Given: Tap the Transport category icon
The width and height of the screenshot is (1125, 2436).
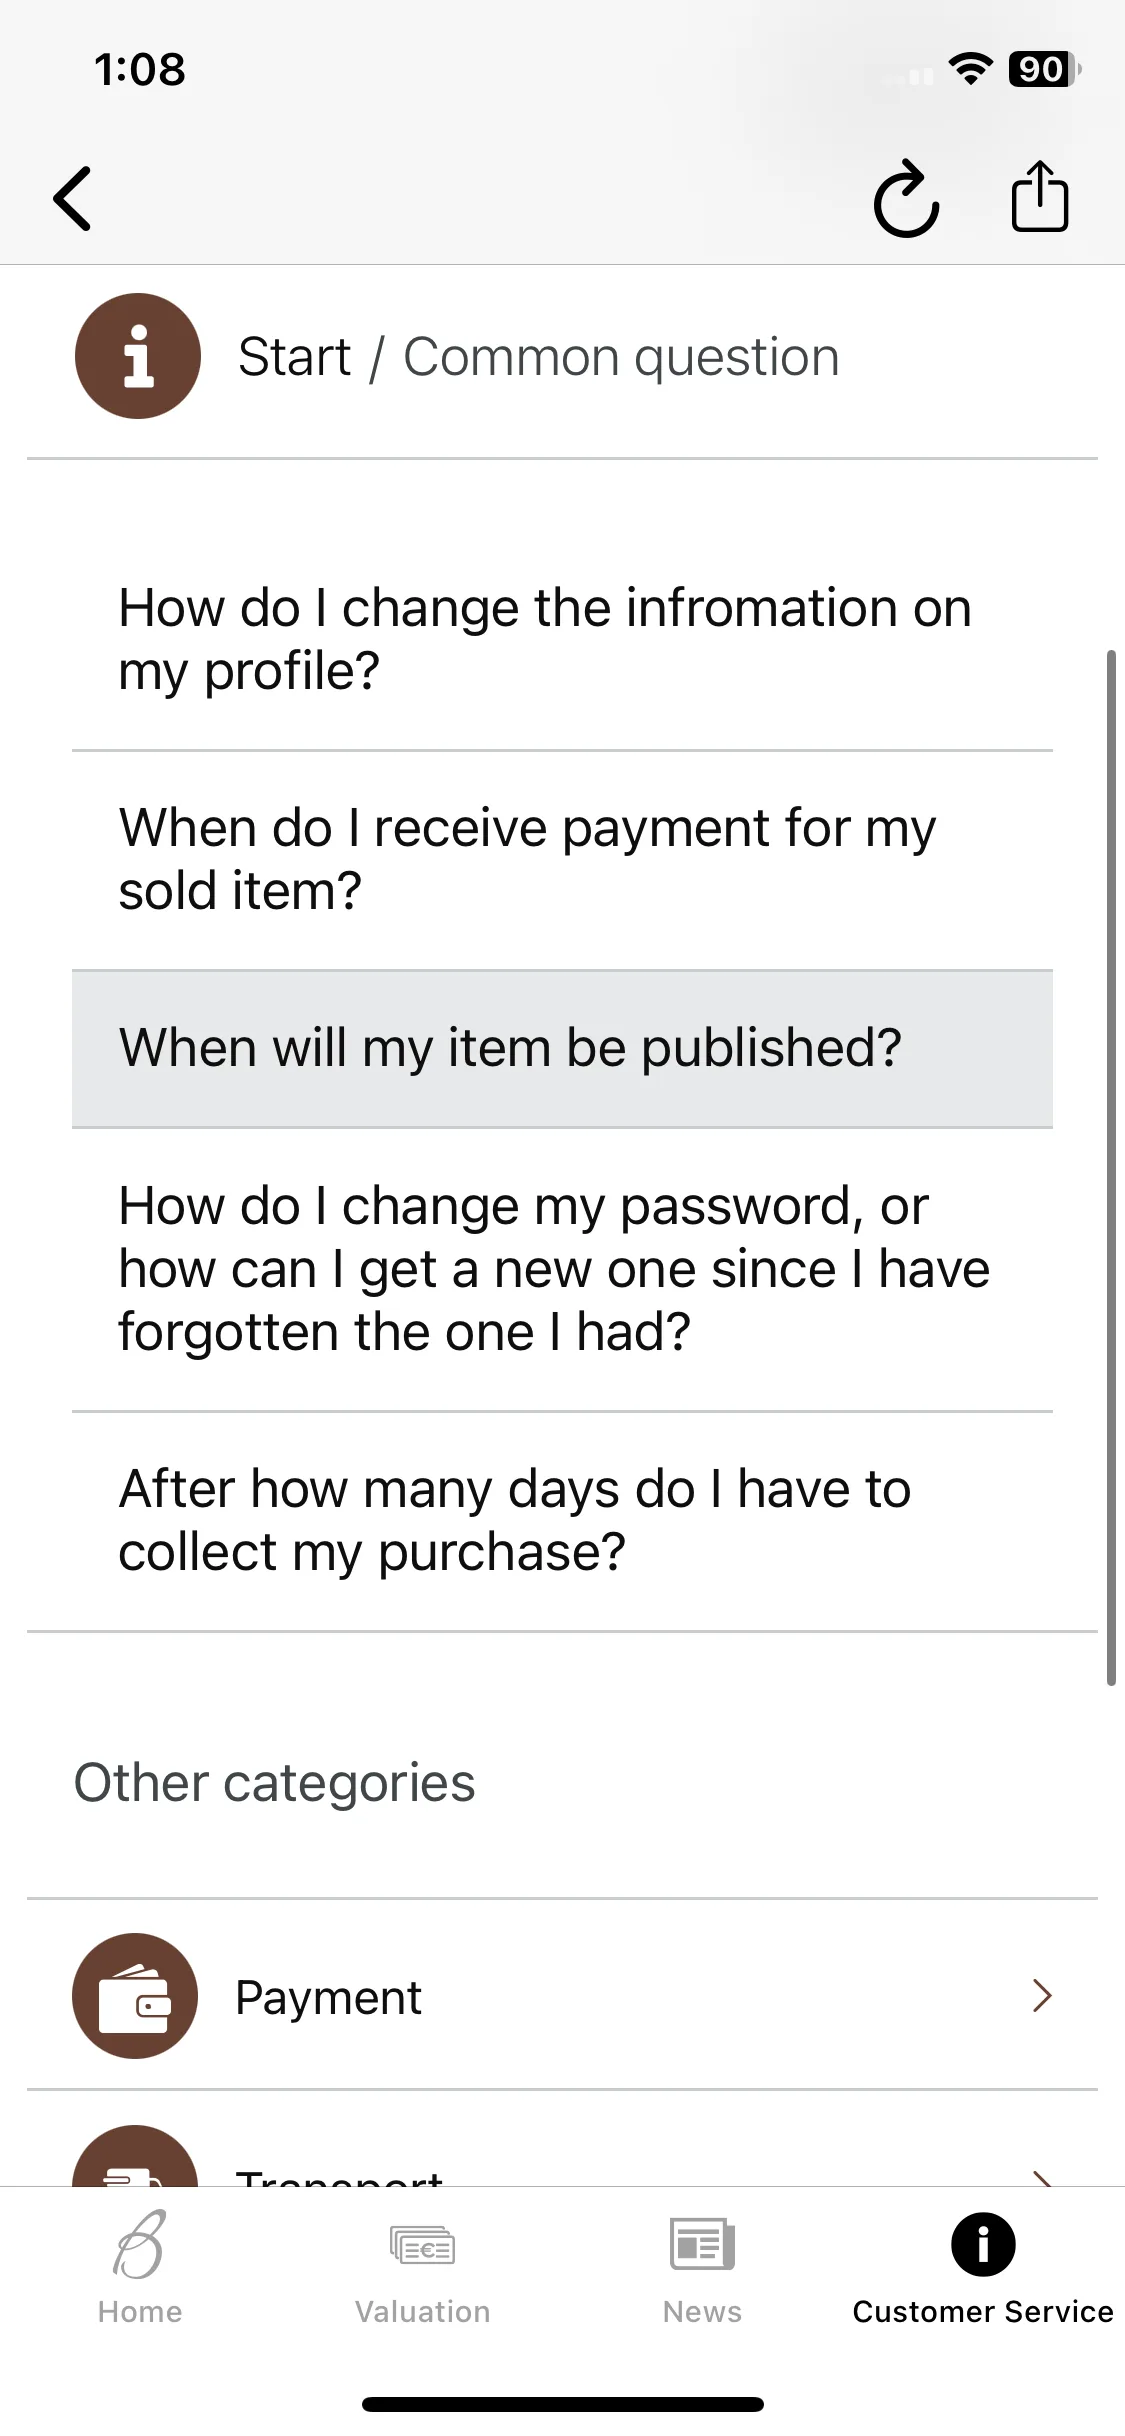Looking at the screenshot, I should point(135,2156).
